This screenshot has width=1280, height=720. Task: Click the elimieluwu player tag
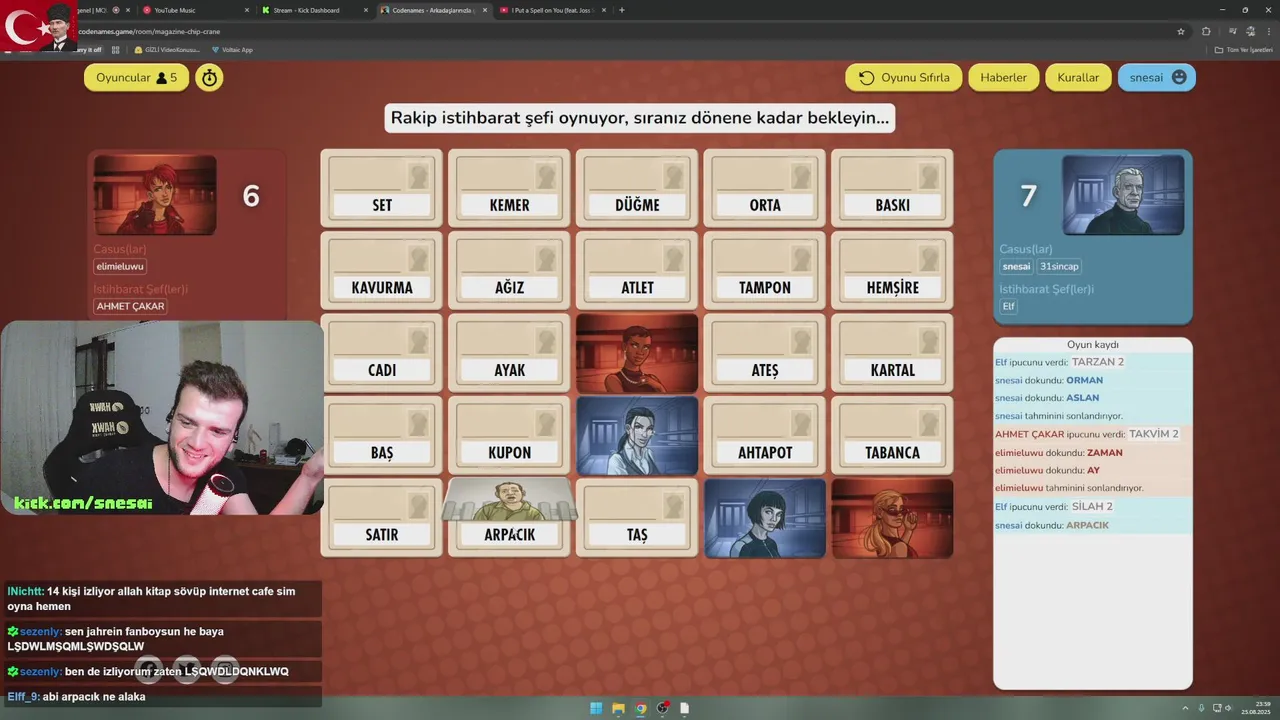[x=120, y=266]
